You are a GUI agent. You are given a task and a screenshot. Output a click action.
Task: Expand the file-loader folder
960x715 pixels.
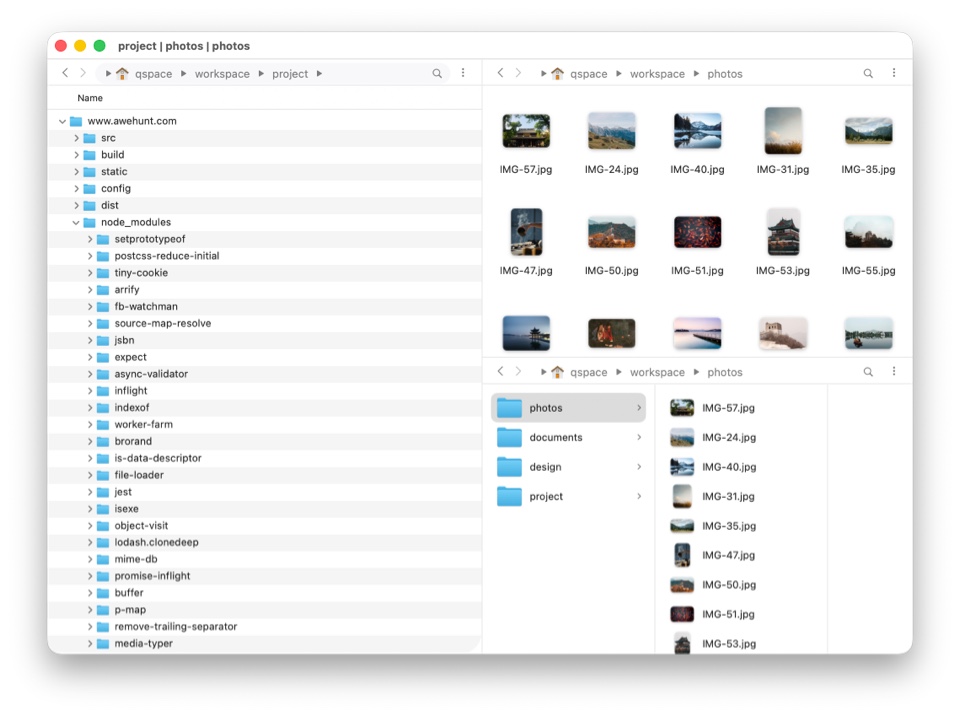pos(90,475)
